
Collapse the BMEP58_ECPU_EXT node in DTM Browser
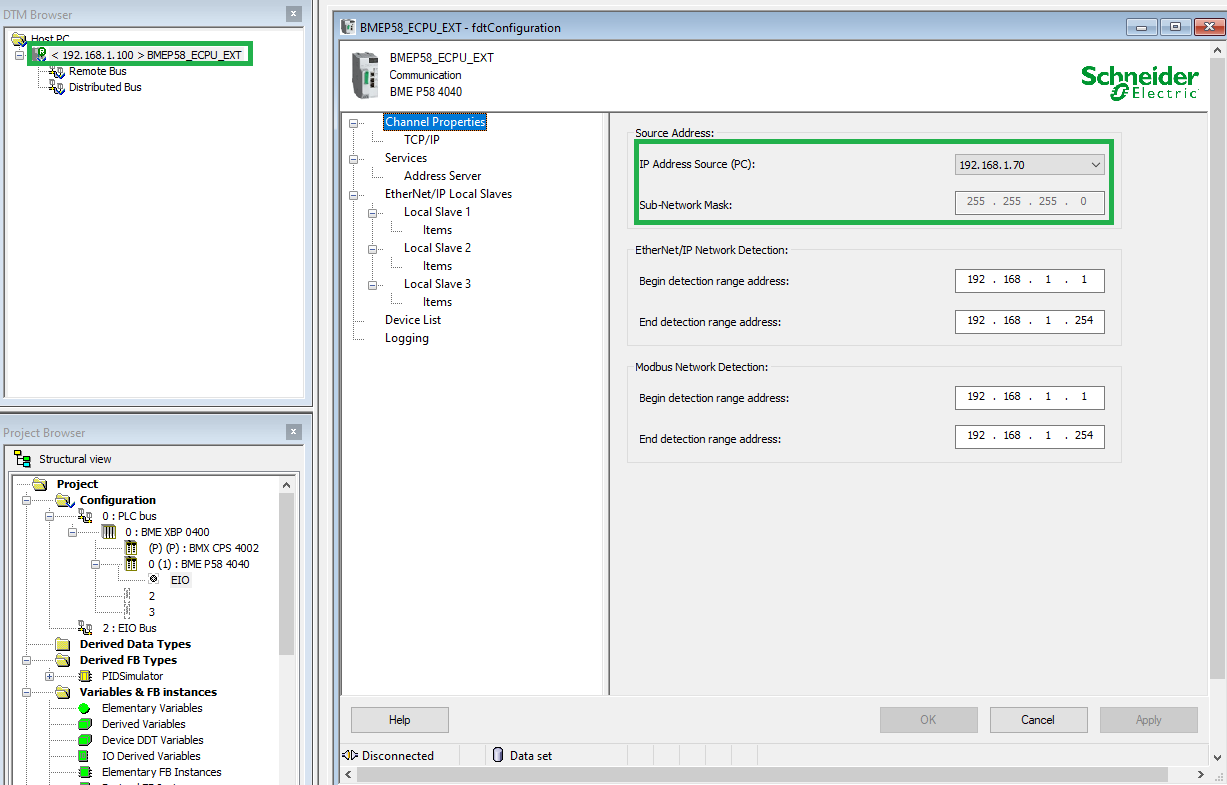tap(19, 55)
